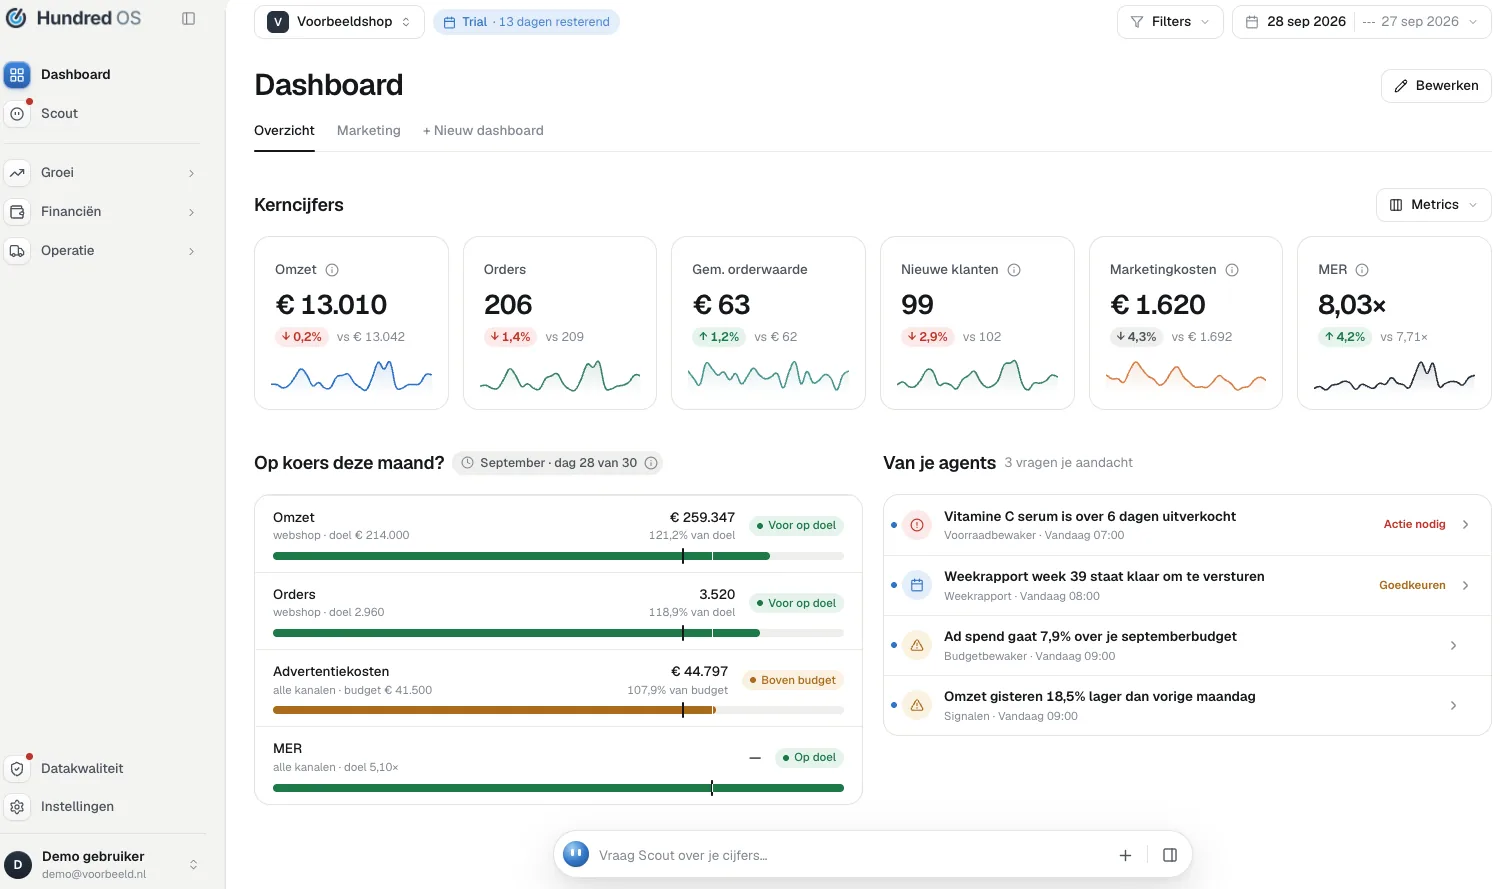The image size is (1508, 889).
Task: Open Instellingen in the sidebar
Action: pyautogui.click(x=103, y=807)
